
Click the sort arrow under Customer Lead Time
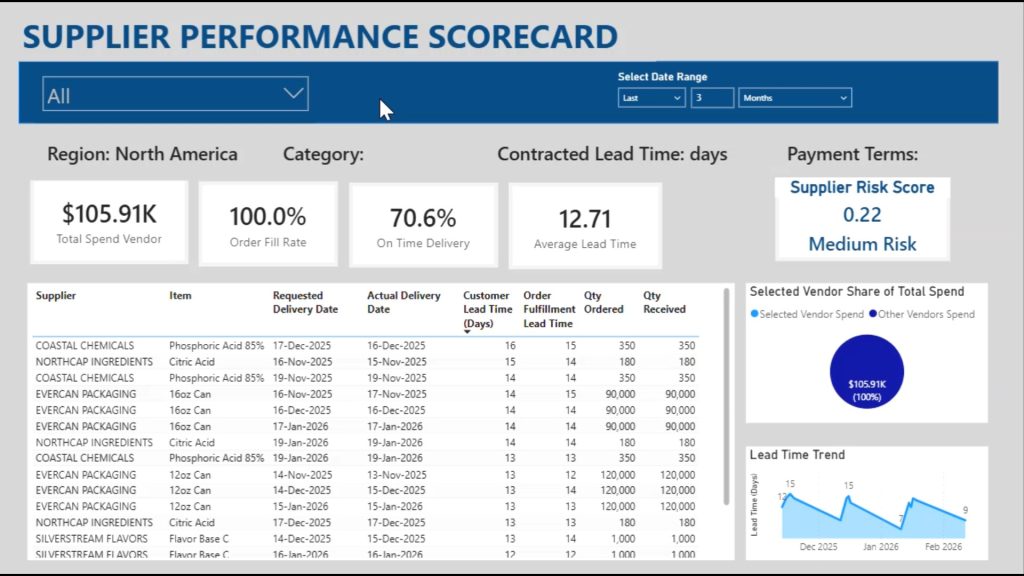[x=467, y=331]
